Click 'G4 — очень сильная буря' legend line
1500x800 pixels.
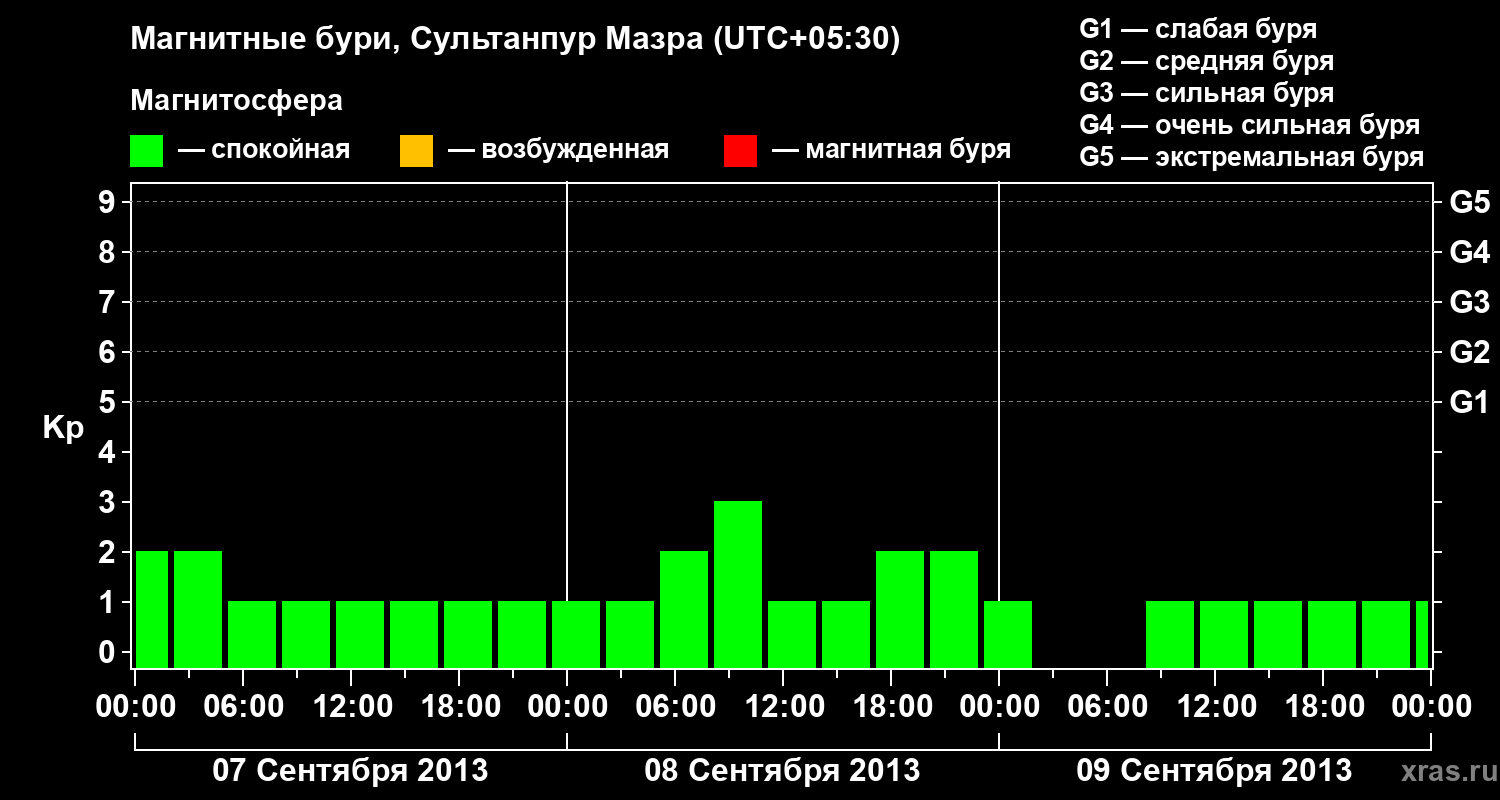click(x=1250, y=125)
